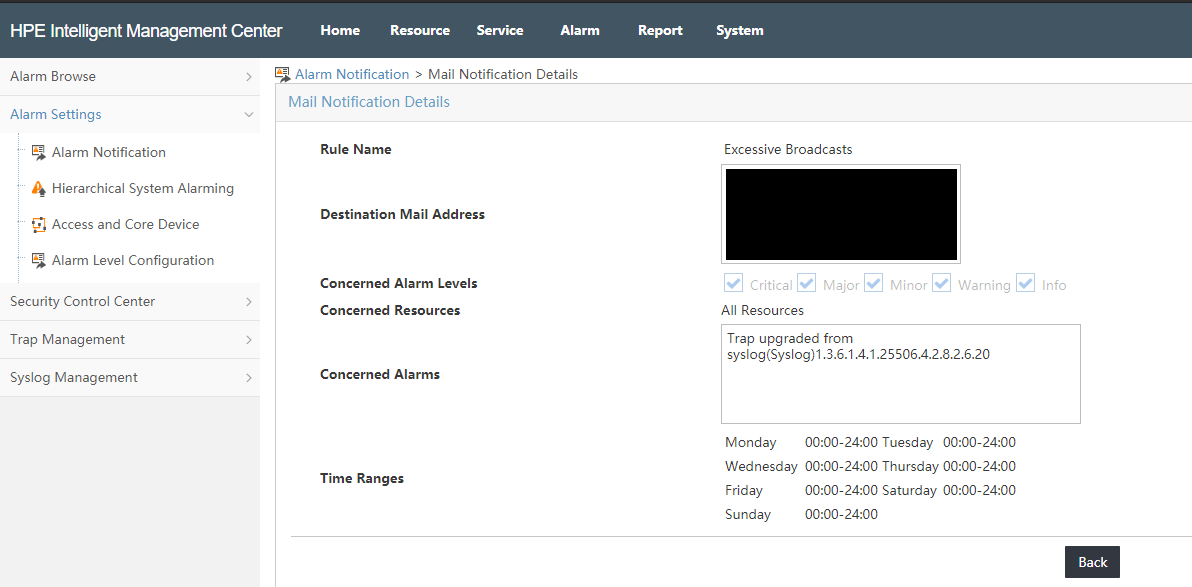This screenshot has height=587, width=1192.
Task: Open Alarm Level Configuration in the sidebar
Action: point(133,260)
